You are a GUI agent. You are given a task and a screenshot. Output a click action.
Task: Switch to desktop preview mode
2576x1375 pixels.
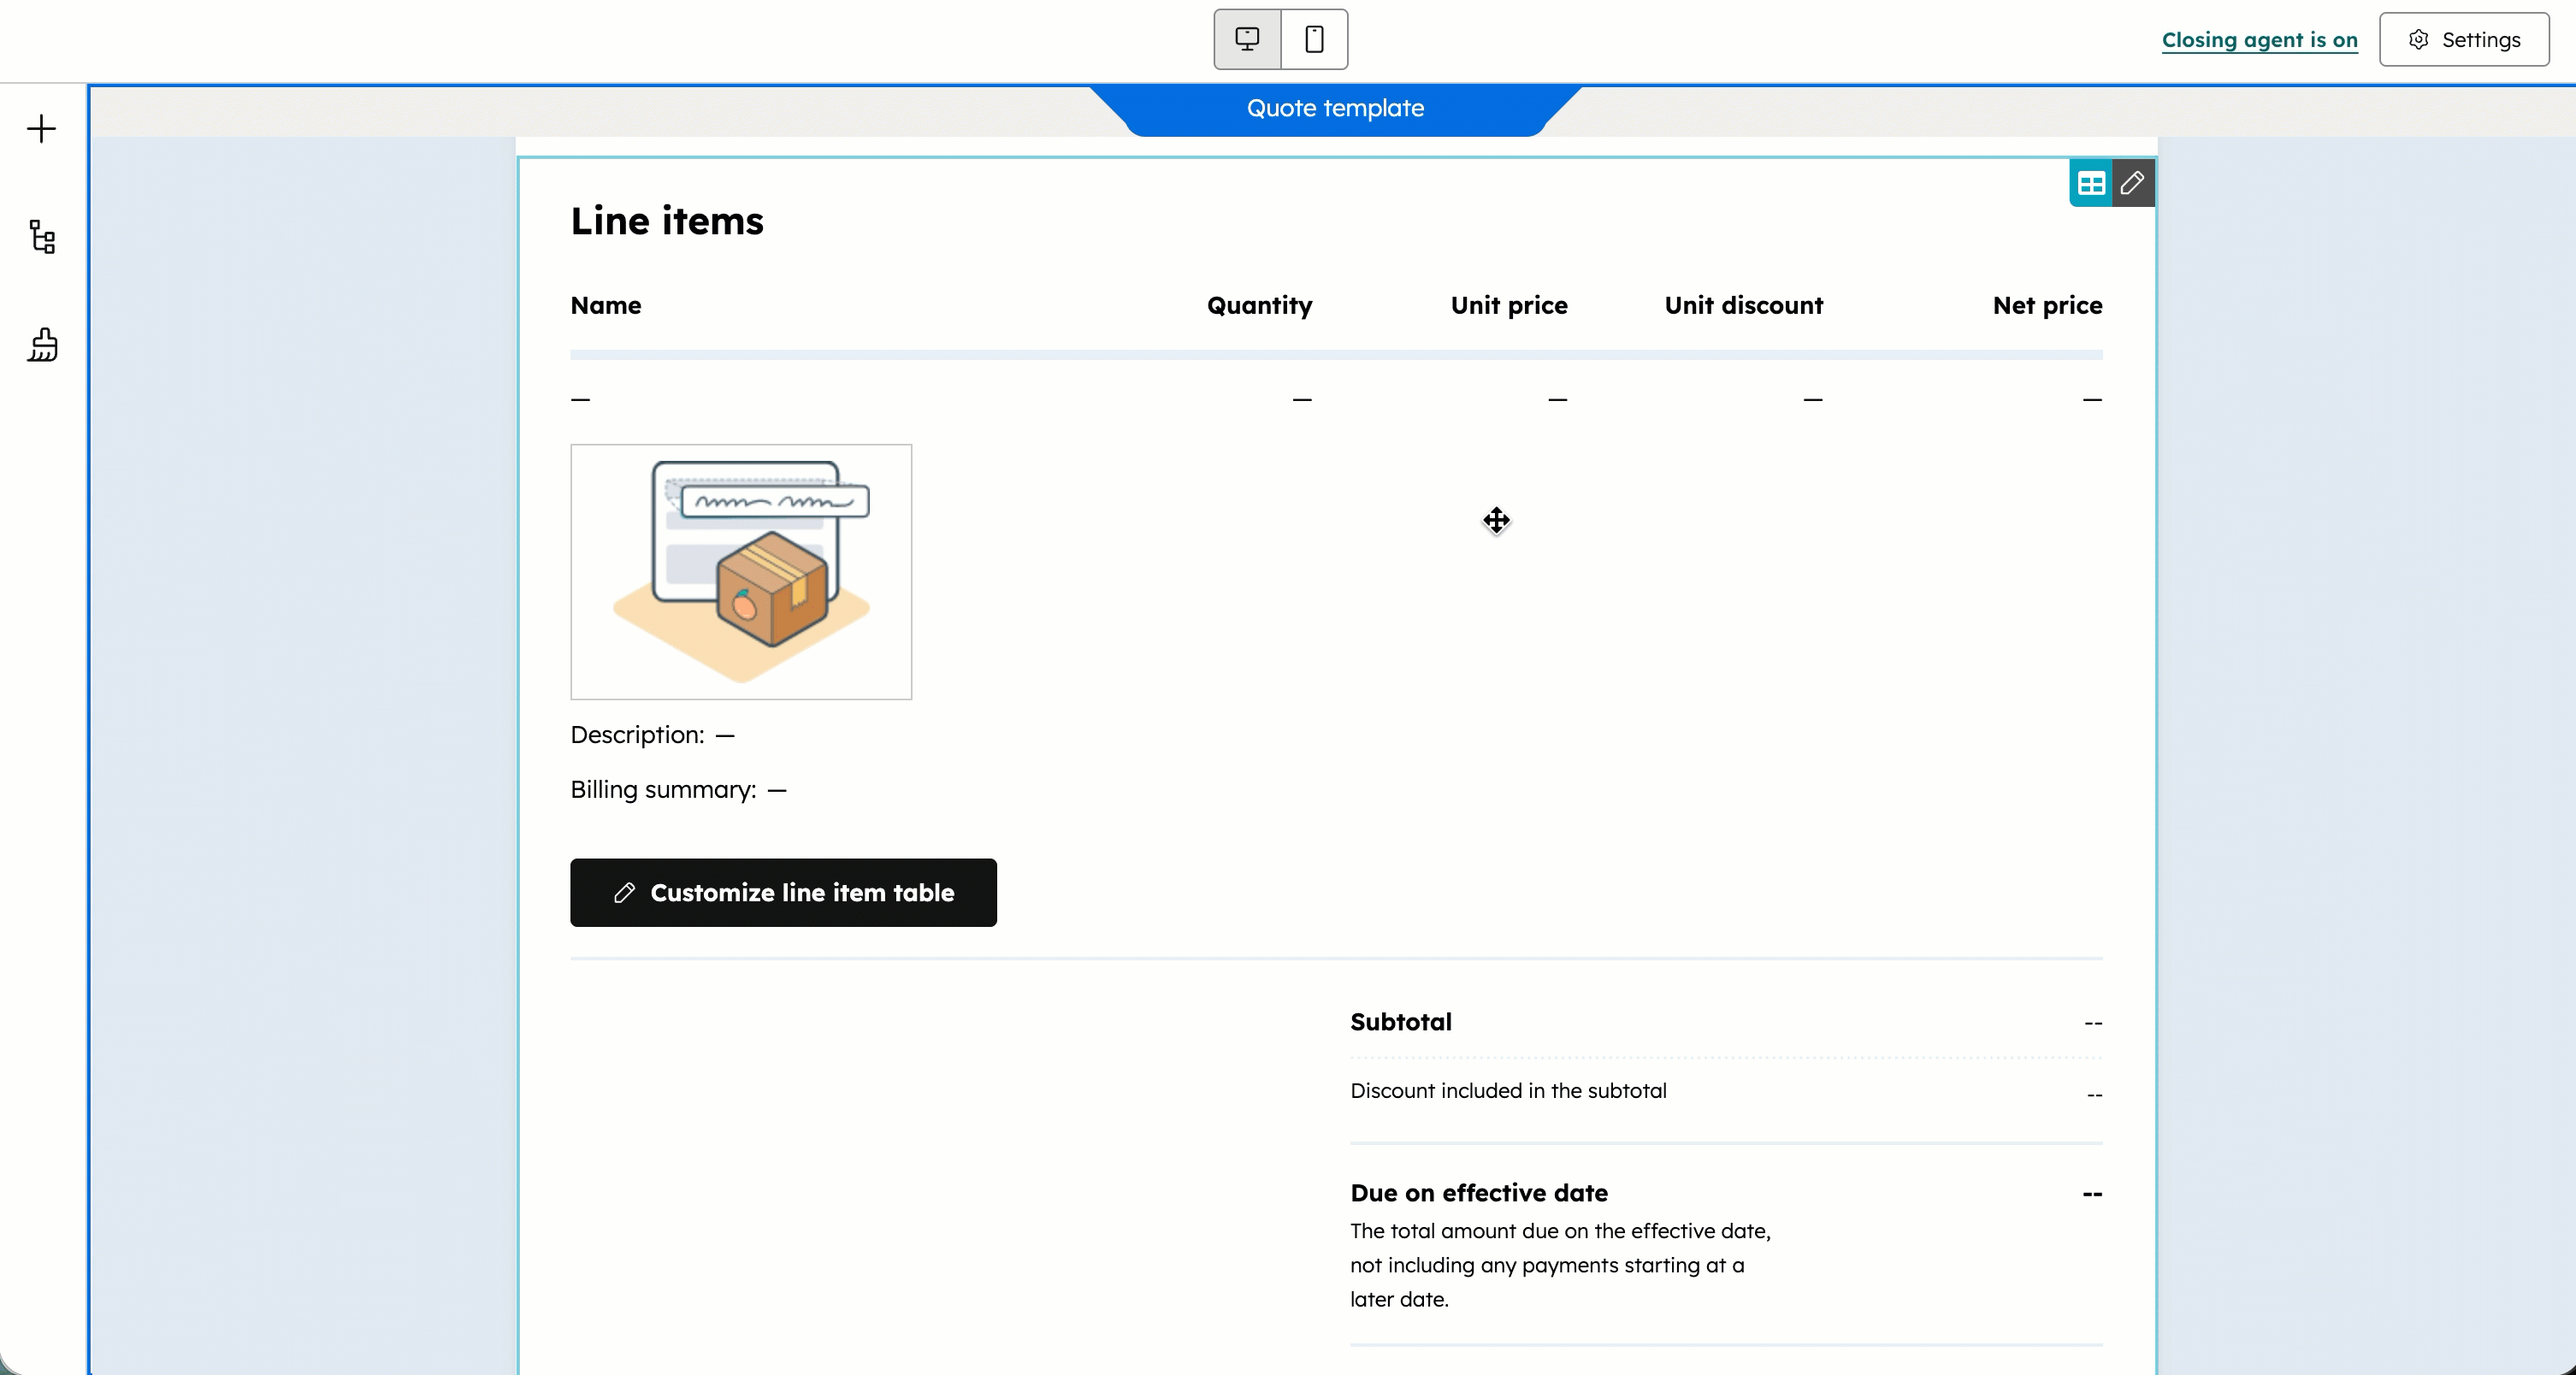click(x=1246, y=39)
